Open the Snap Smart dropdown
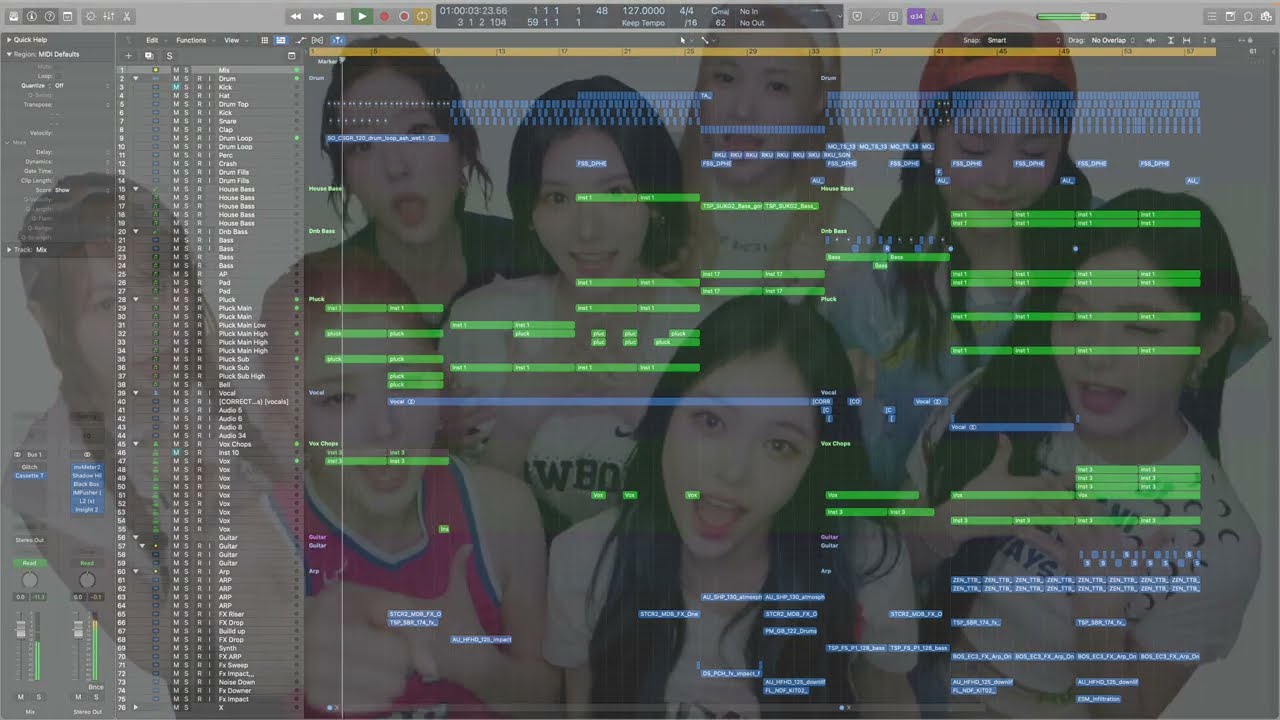This screenshot has height=720, width=1280. click(x=1022, y=40)
